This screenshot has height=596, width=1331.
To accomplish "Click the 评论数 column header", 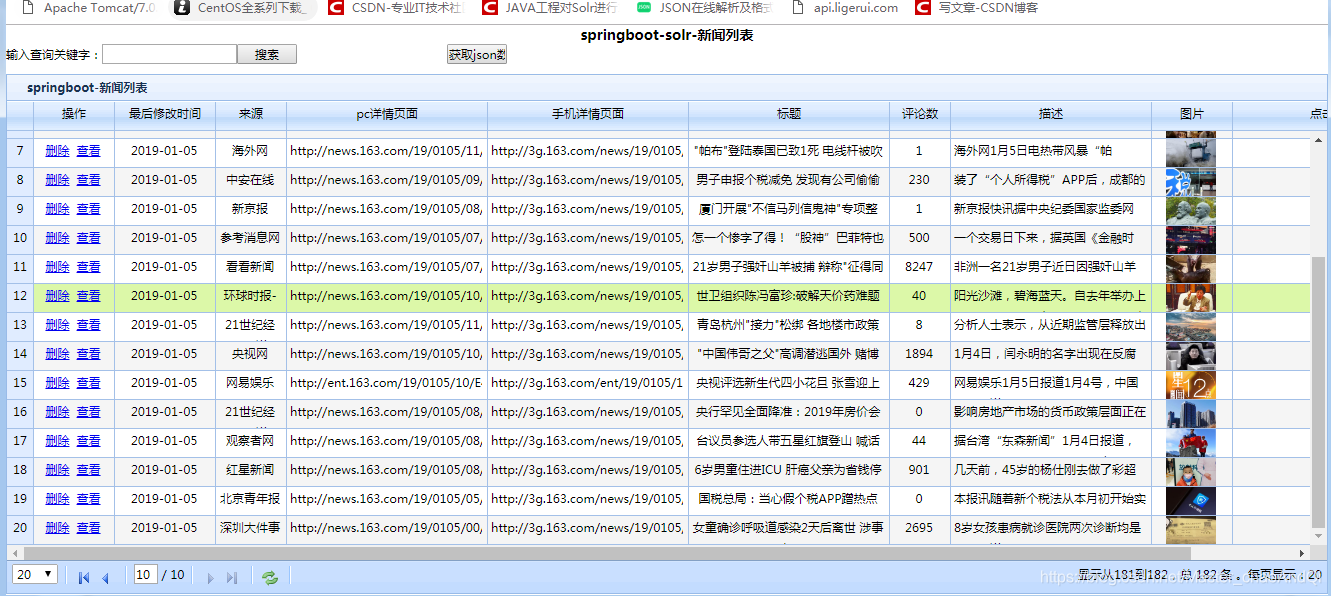I will 920,114.
